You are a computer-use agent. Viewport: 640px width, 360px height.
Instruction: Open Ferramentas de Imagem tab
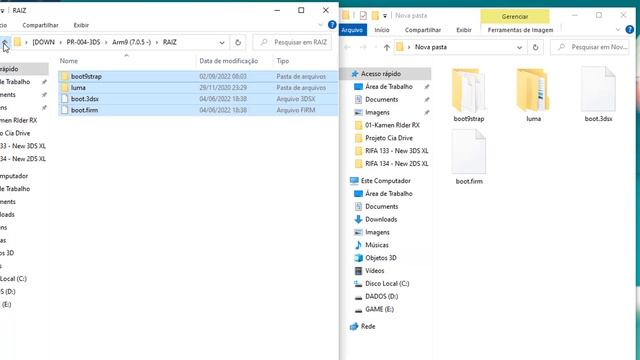(x=520, y=30)
